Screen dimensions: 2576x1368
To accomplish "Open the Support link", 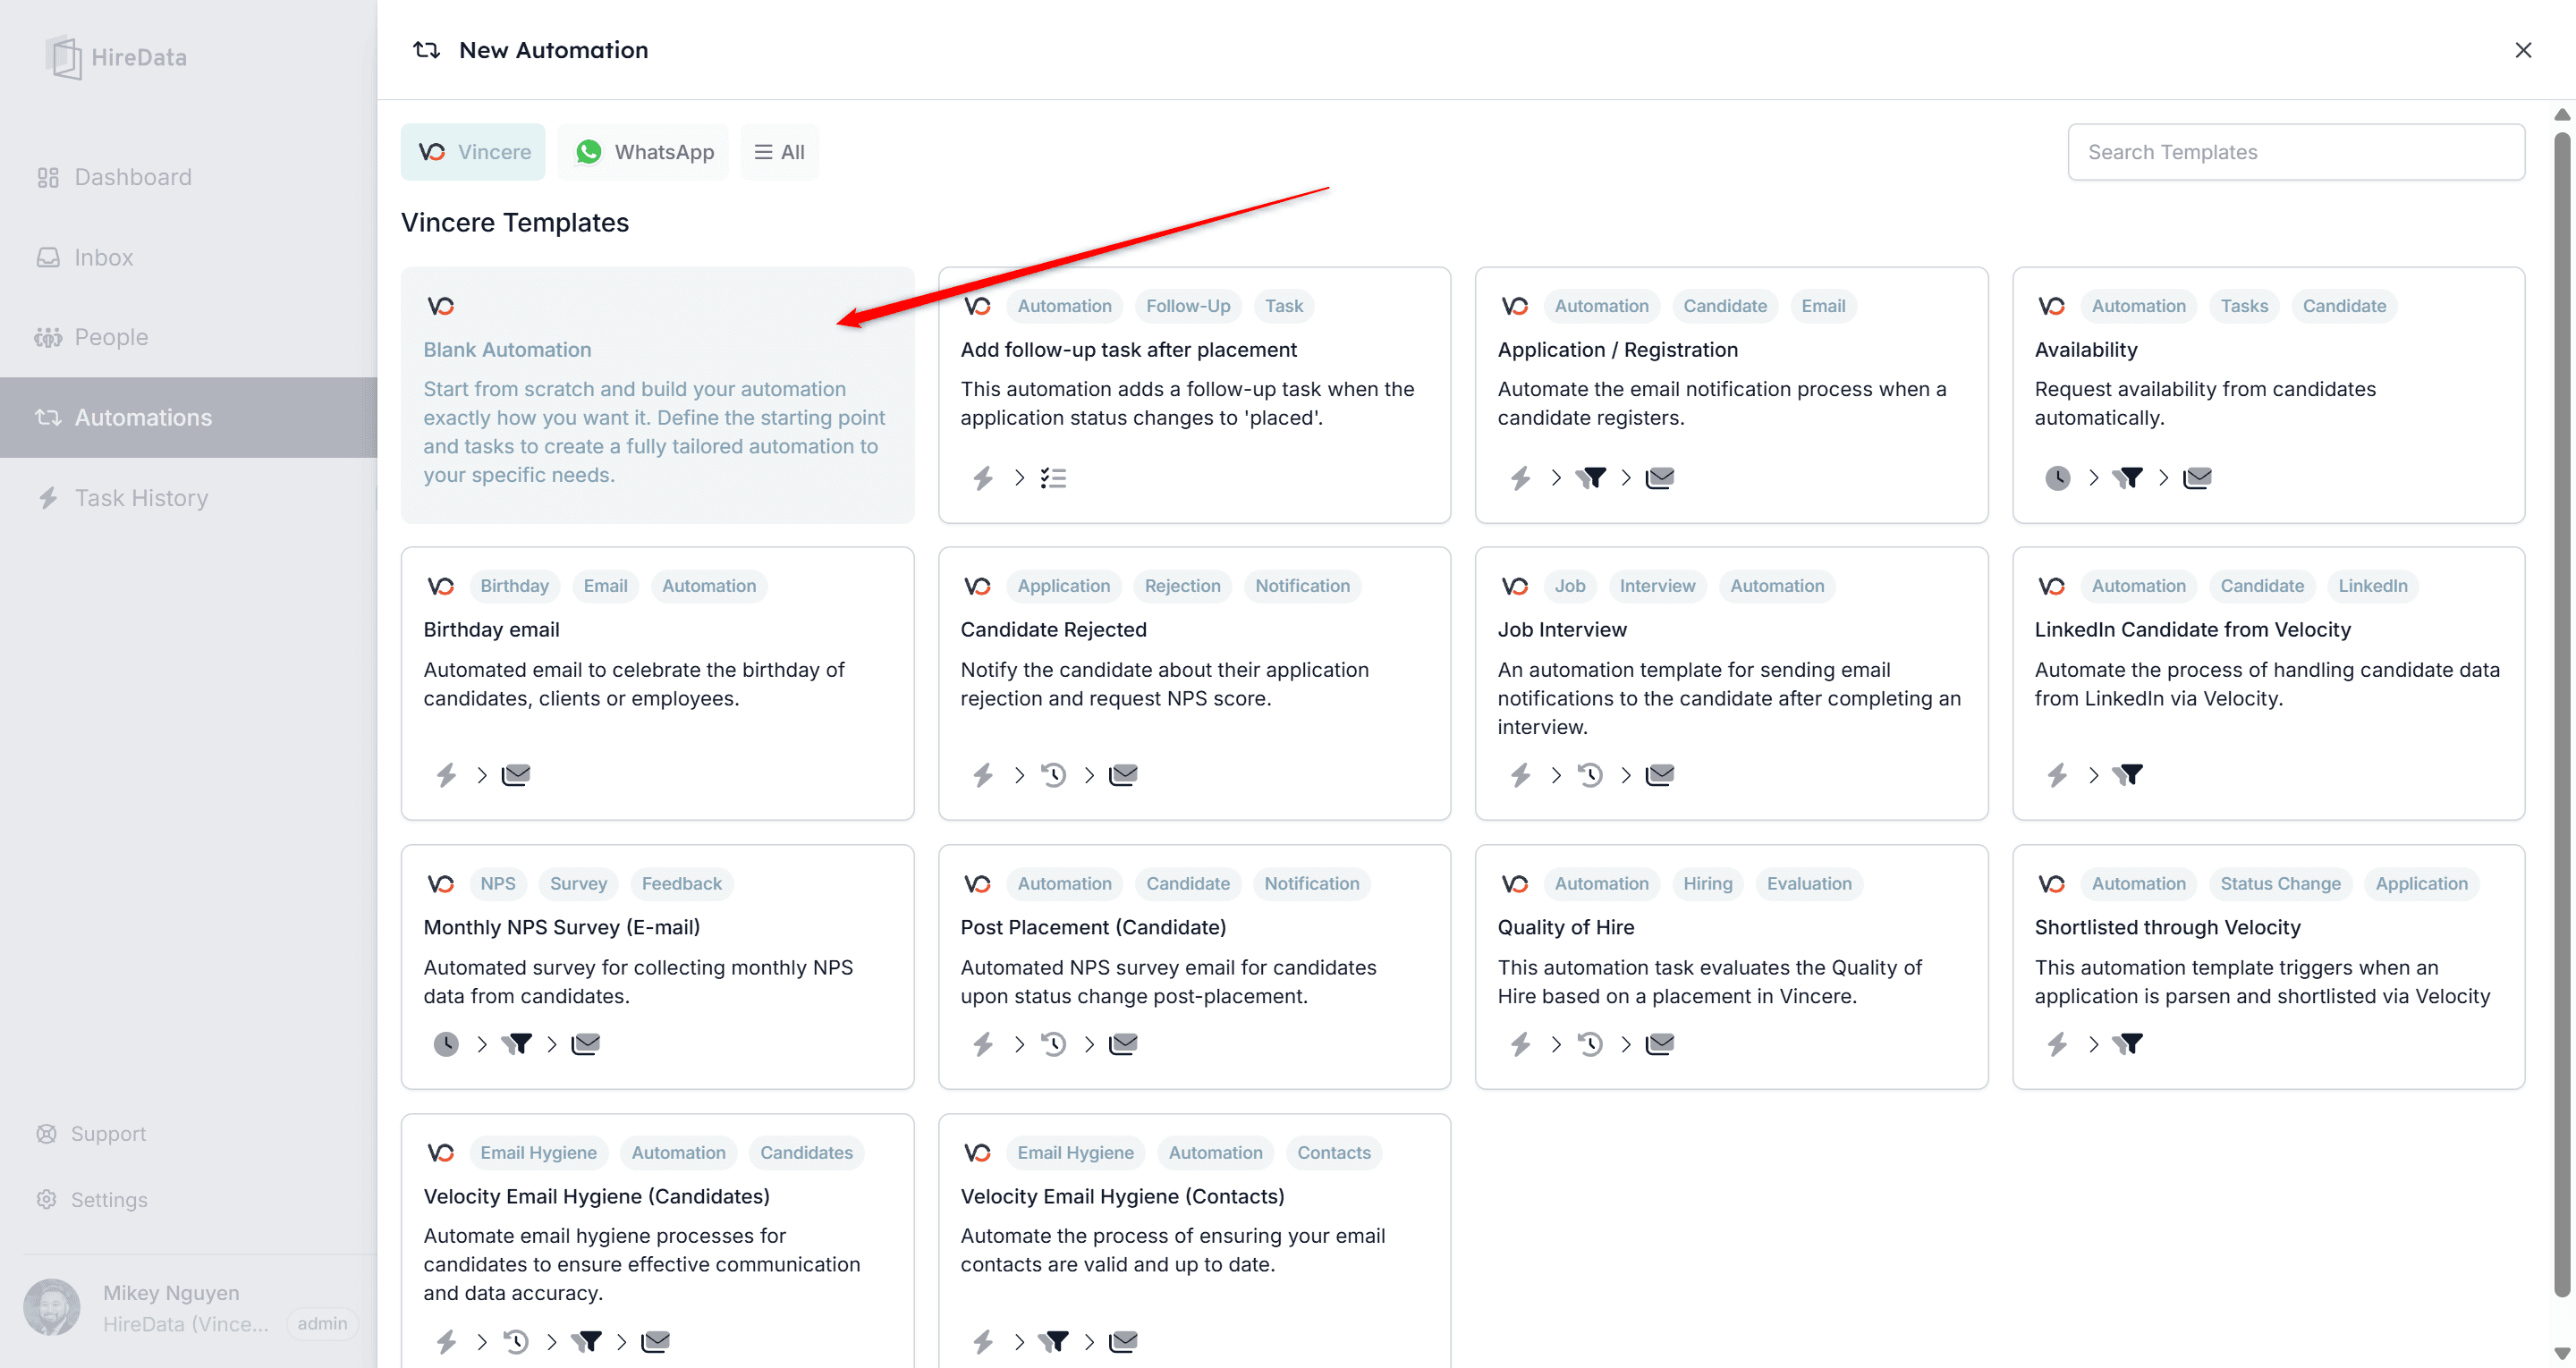I will 91,1133.
